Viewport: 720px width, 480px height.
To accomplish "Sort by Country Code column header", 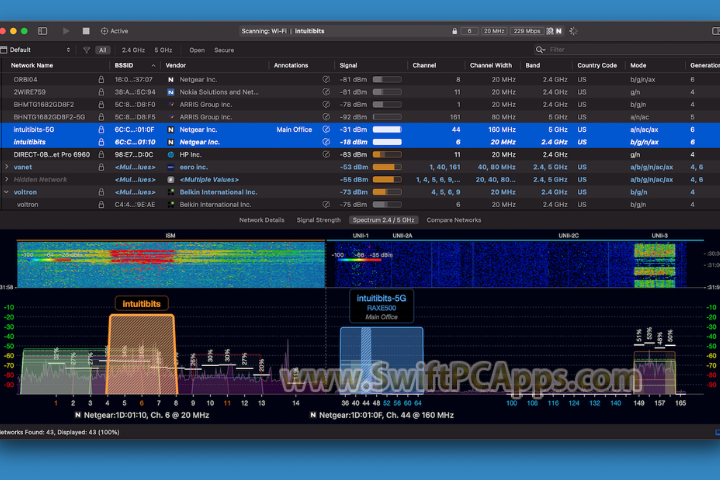I will pos(597,65).
